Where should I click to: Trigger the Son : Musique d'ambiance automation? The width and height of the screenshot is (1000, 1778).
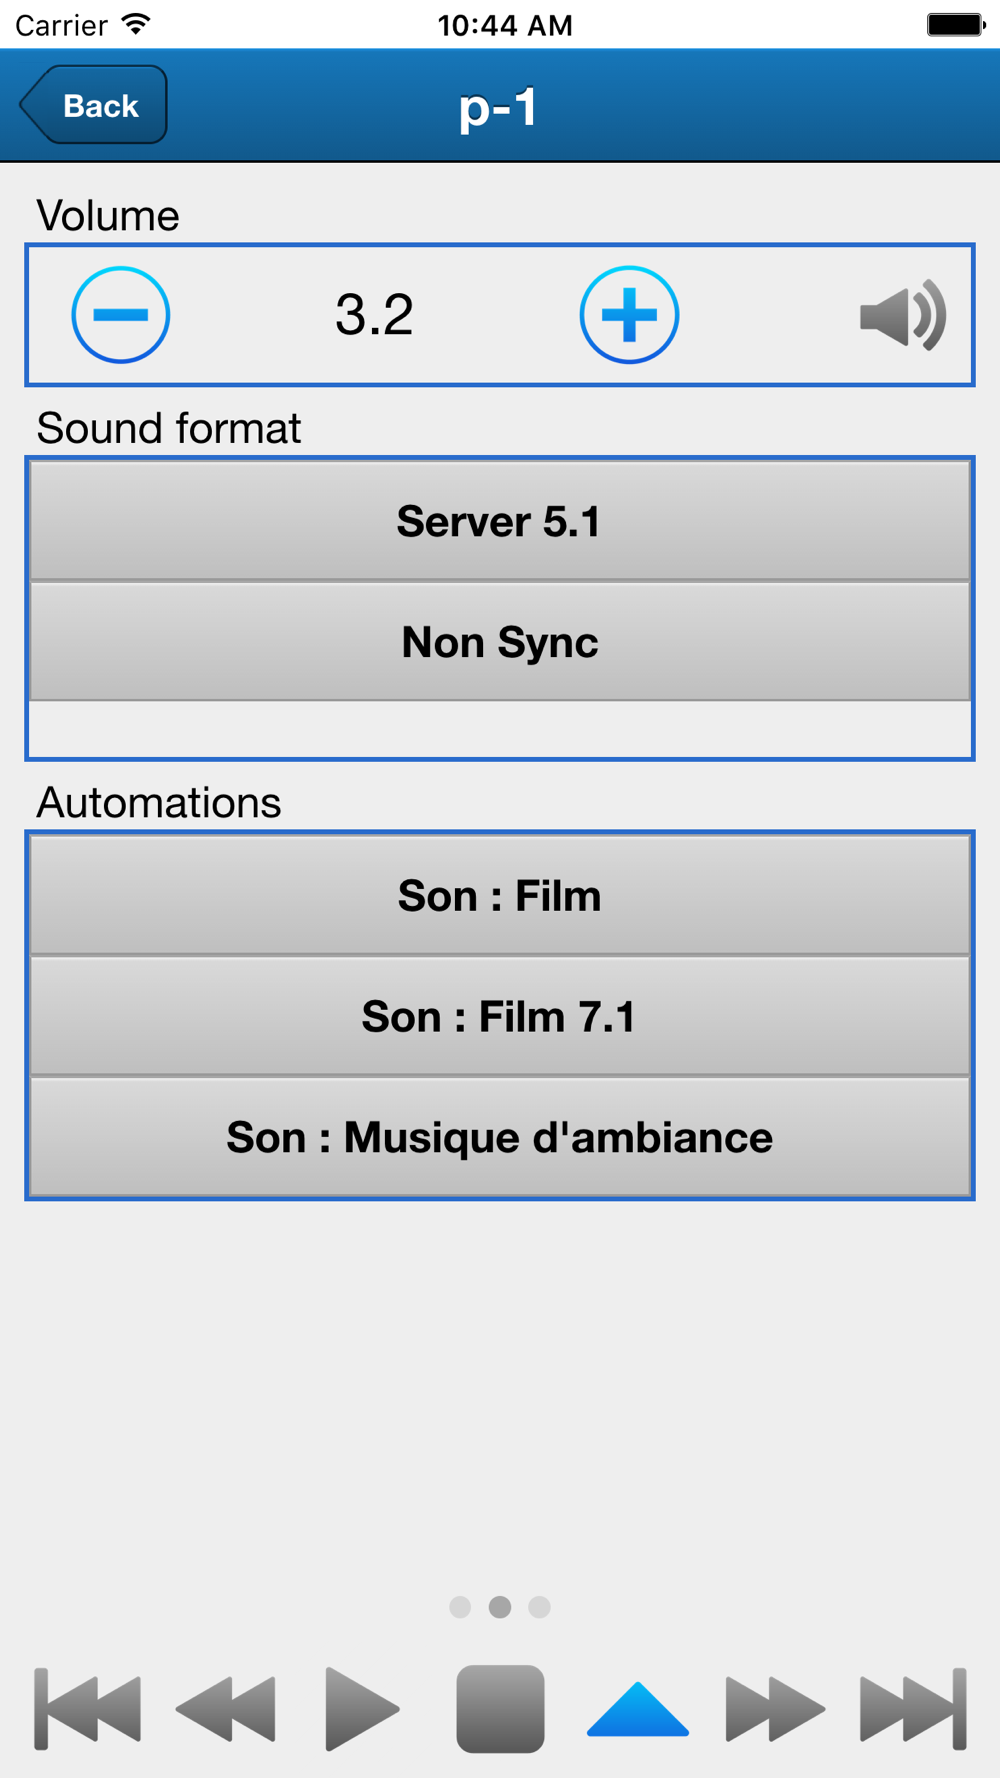pyautogui.click(x=500, y=1137)
